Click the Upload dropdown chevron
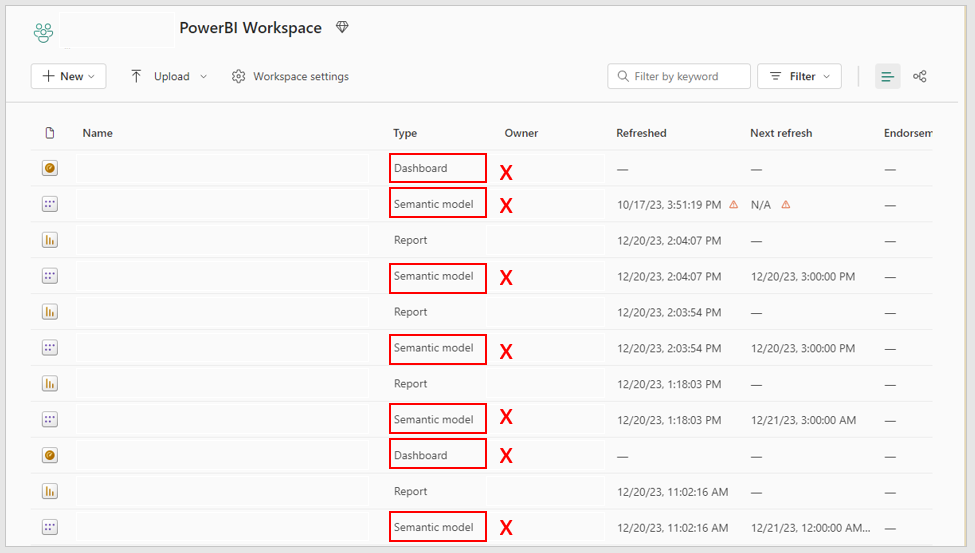Image resolution: width=975 pixels, height=553 pixels. coord(203,77)
